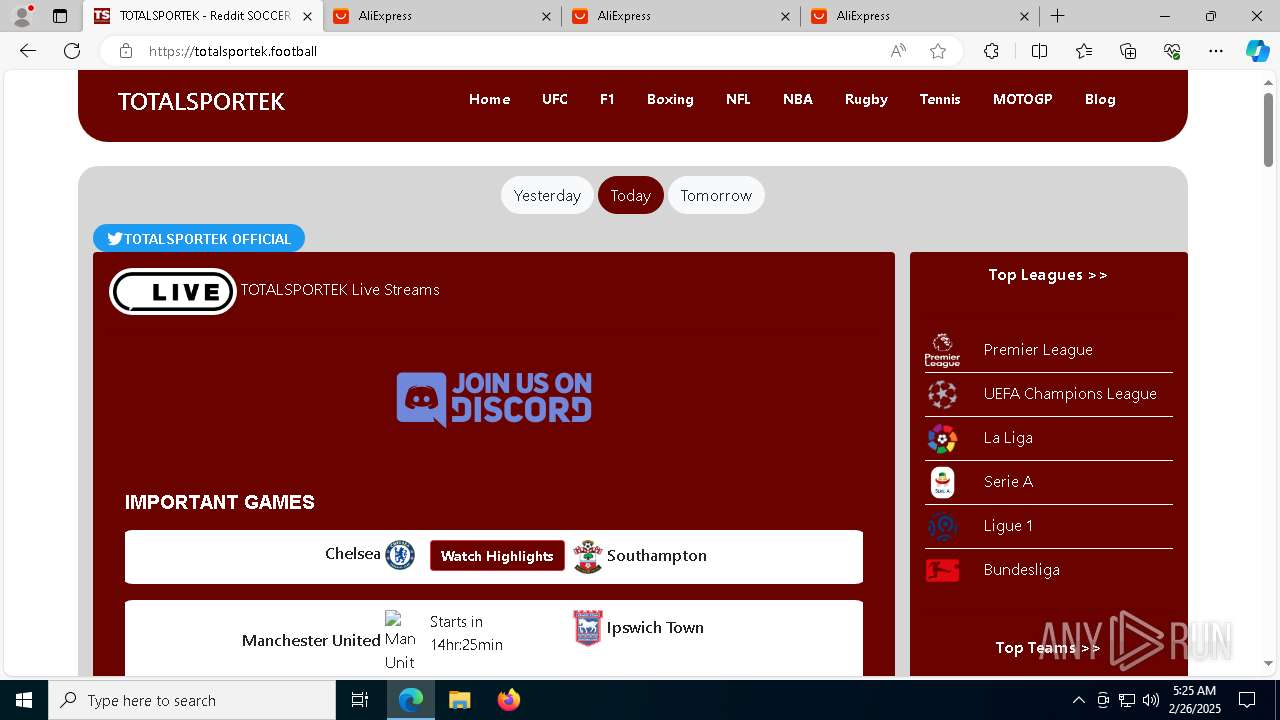Click broken Manchester United logo image
1280x720 pixels.
pos(400,641)
